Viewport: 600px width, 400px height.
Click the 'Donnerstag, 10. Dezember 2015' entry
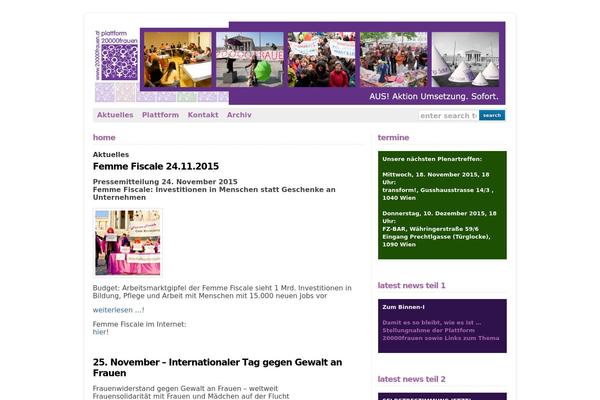pos(439,217)
